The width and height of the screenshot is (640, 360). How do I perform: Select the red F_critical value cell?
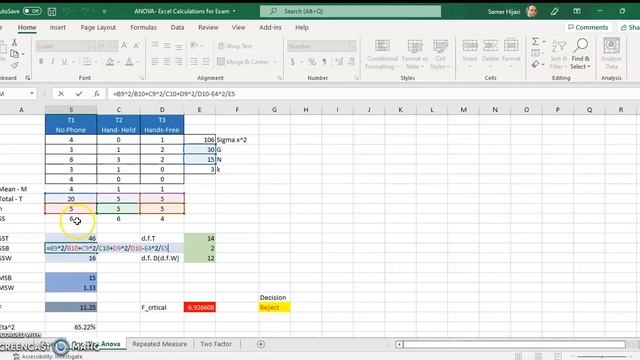pyautogui.click(x=200, y=307)
